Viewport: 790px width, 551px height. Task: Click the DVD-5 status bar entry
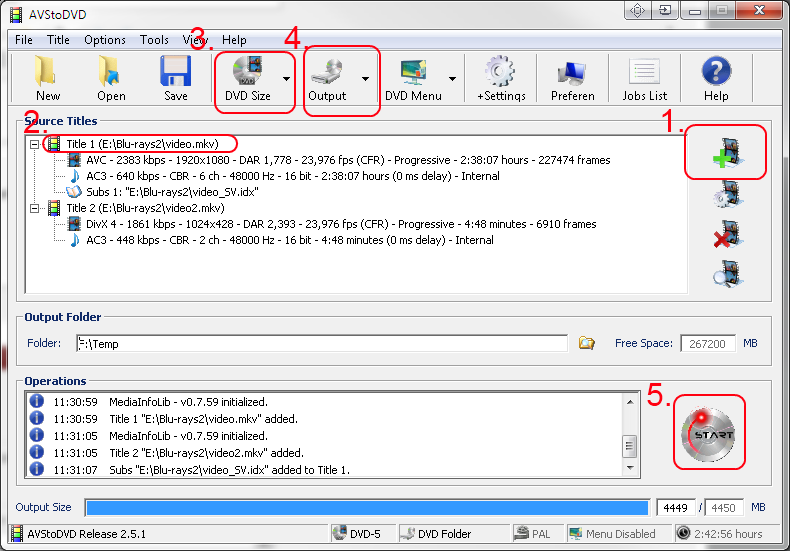[x=364, y=533]
